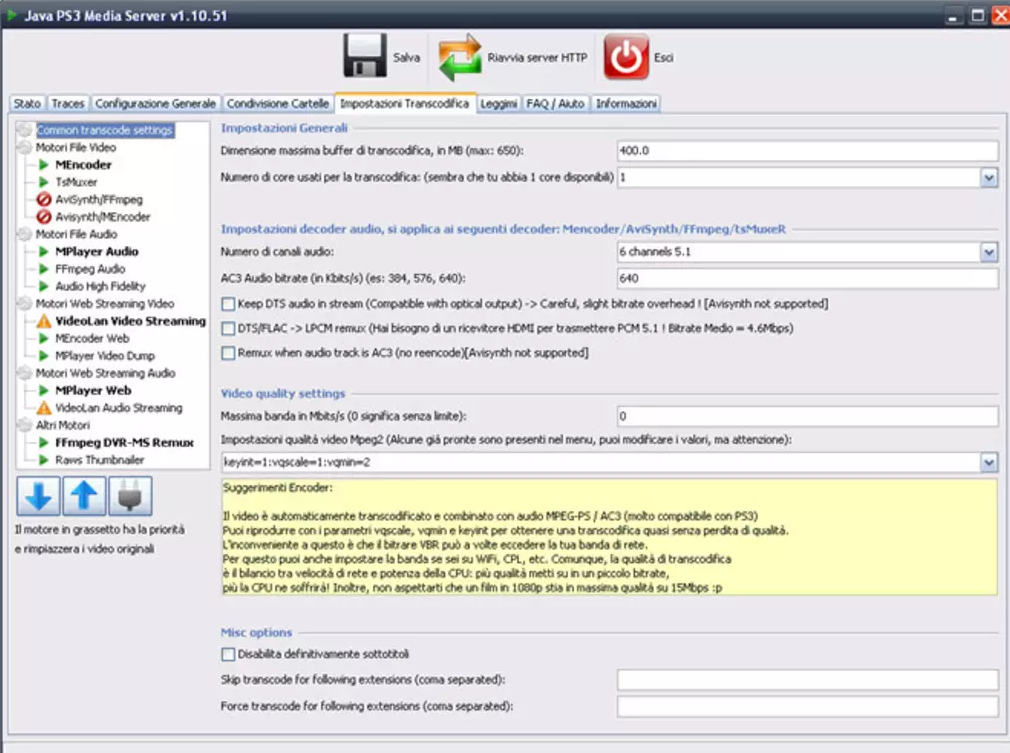Open the transcoding cores dropdown

point(988,178)
